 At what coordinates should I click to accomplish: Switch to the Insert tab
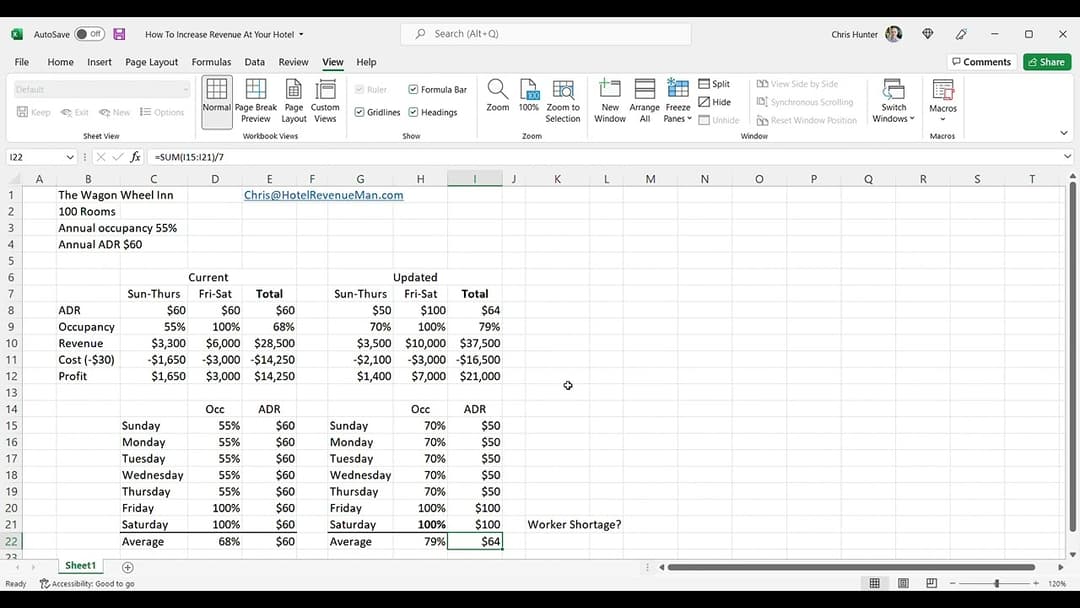click(x=99, y=62)
